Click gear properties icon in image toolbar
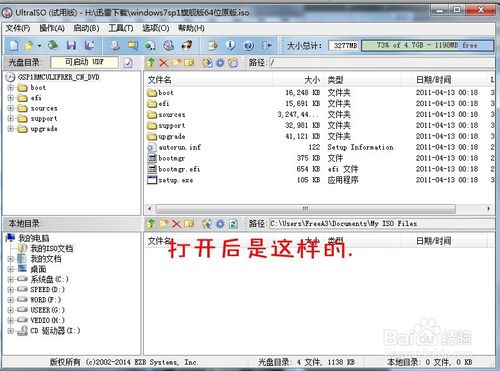The height and width of the screenshot is (371, 500). click(220, 63)
